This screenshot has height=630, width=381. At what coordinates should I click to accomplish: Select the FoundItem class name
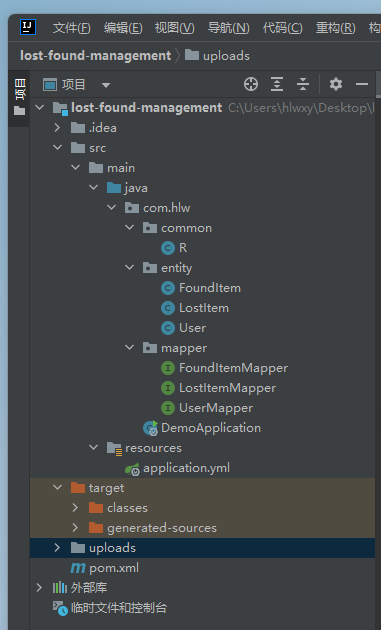click(x=210, y=288)
